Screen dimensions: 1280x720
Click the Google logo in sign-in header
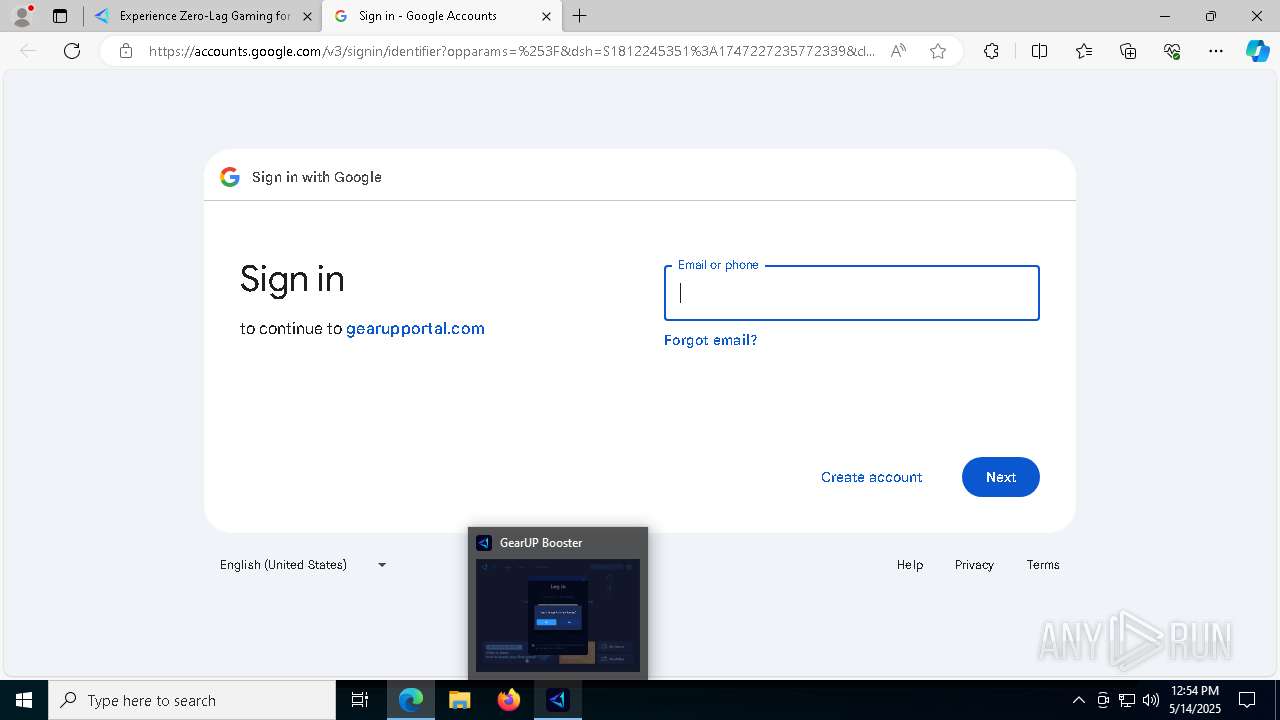(230, 177)
